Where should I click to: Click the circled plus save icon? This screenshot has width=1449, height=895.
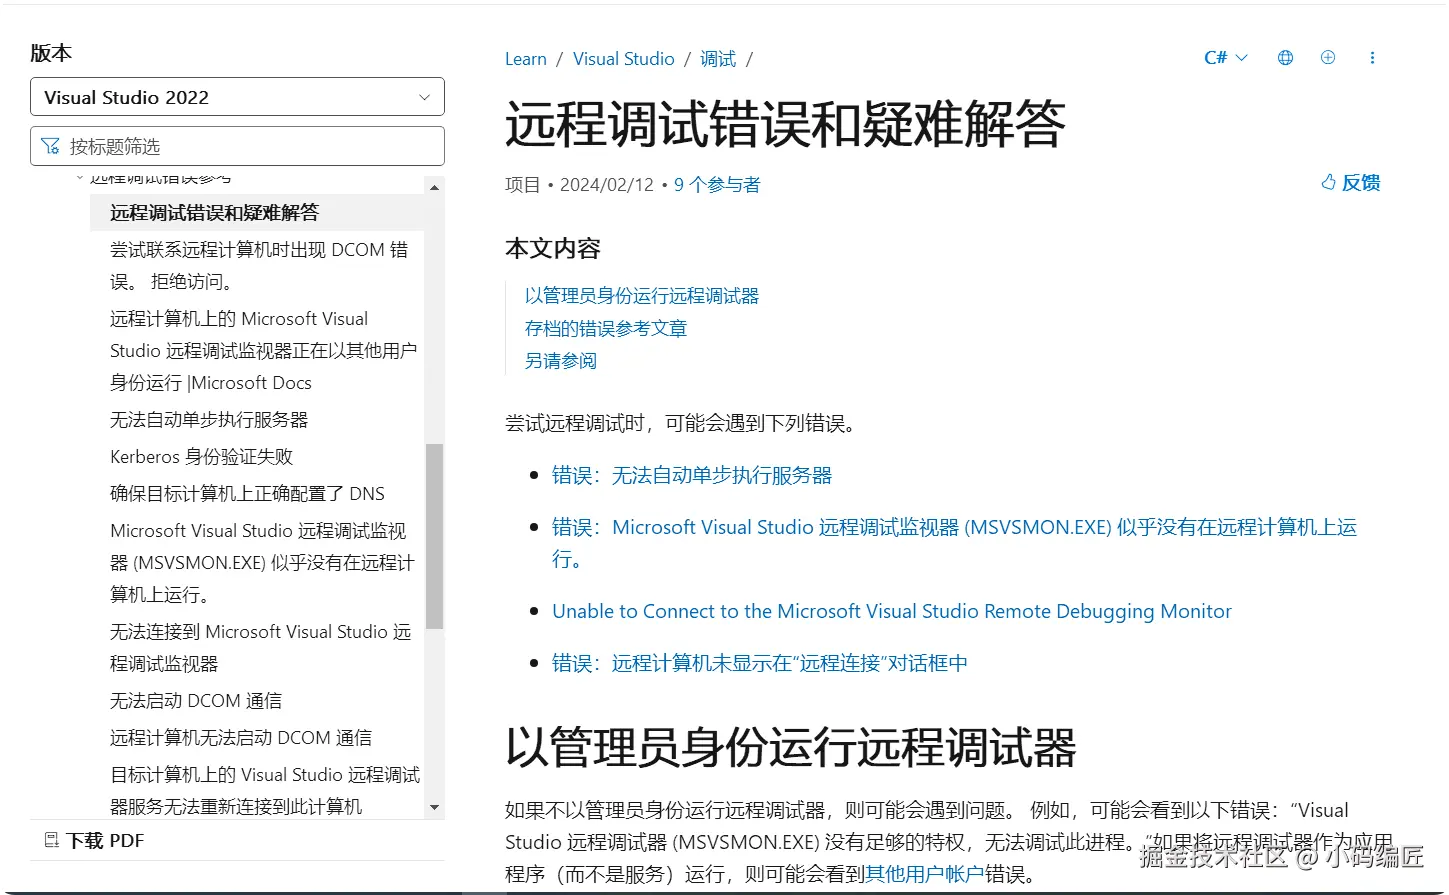[x=1328, y=58]
